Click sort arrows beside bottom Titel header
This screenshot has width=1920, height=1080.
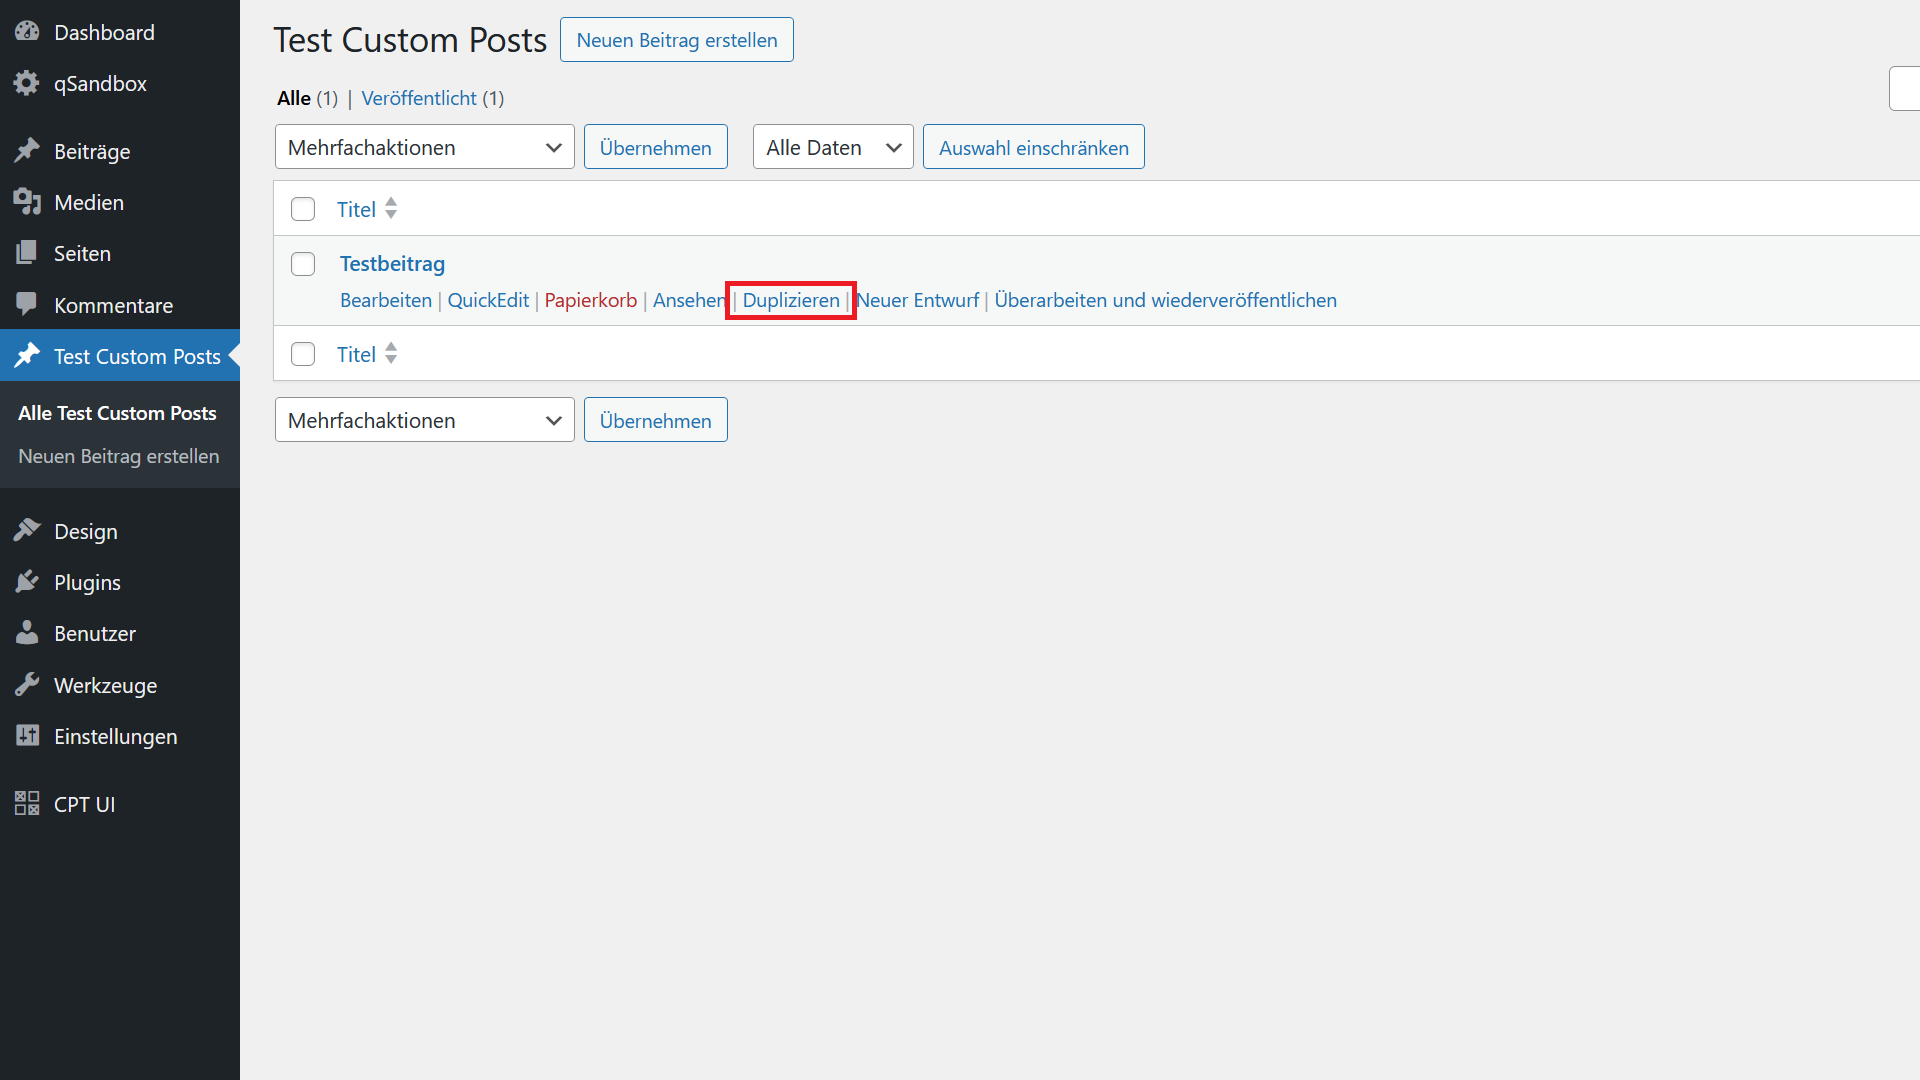[391, 353]
